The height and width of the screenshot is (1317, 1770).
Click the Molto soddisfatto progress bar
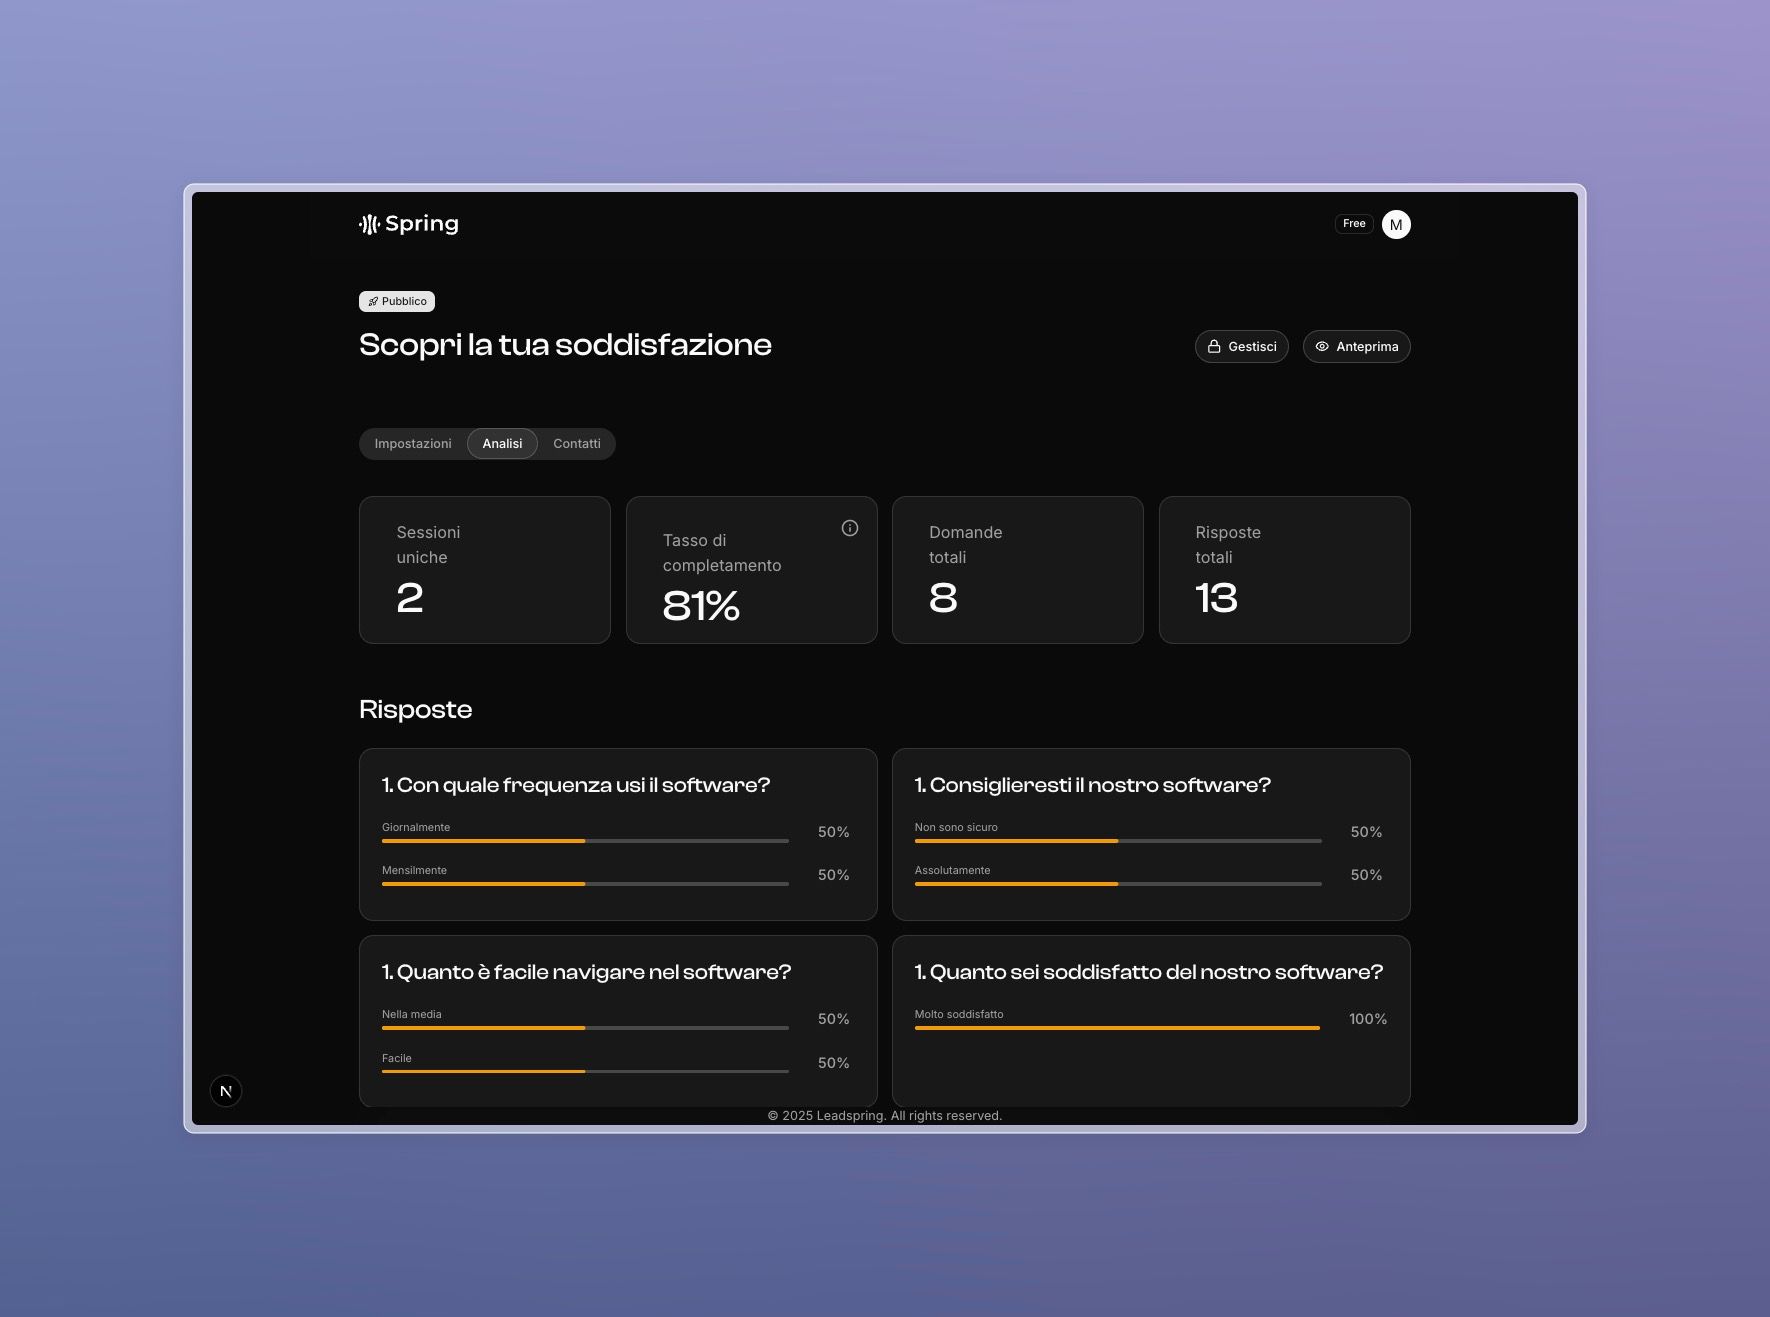click(1117, 1028)
